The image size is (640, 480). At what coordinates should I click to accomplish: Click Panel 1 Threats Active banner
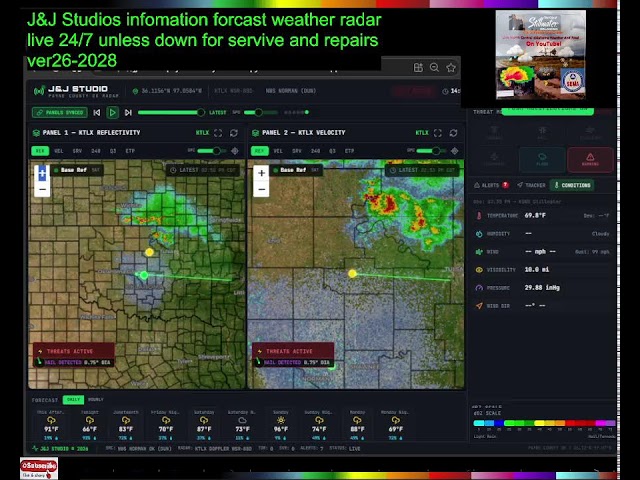pos(73,355)
